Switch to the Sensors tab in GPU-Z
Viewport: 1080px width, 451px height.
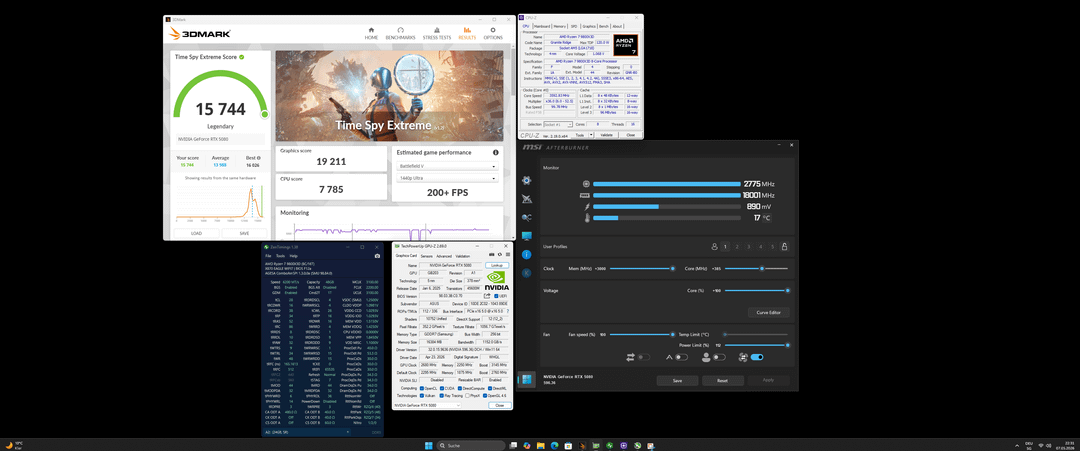[x=426, y=256]
